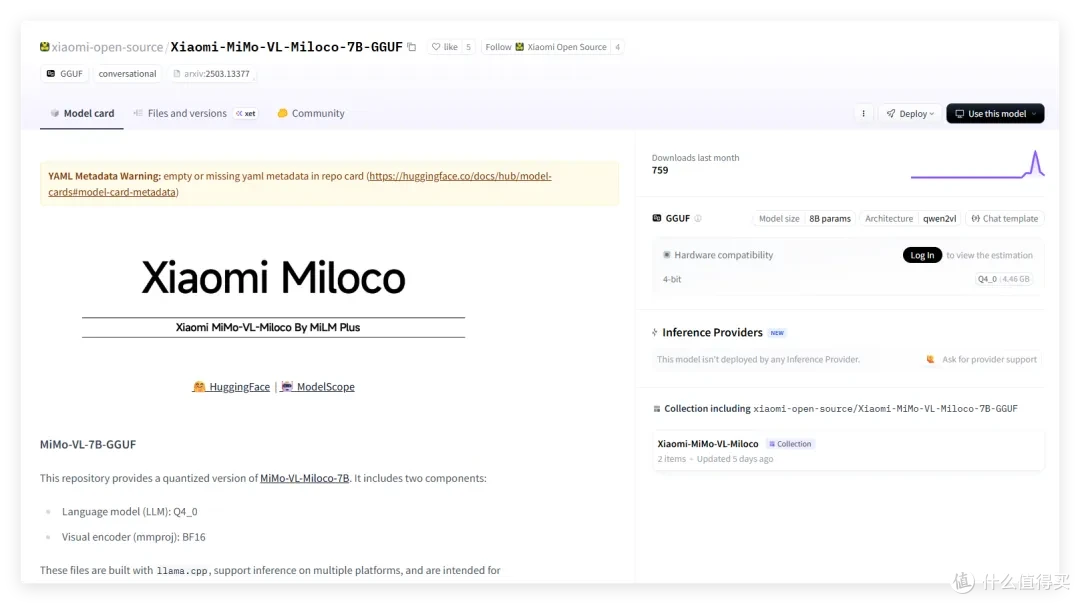Select the conversational tag
This screenshot has width=1080, height=604.
pos(127,74)
